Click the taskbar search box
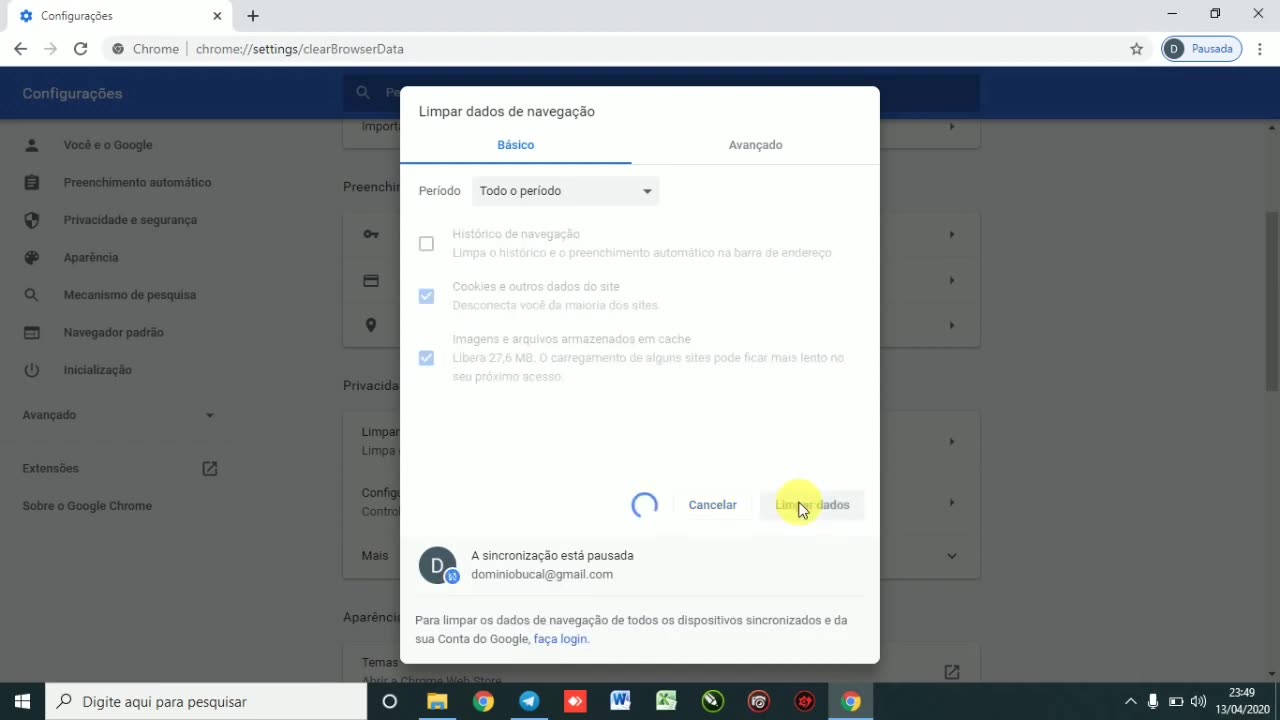This screenshot has height=720, width=1280. tap(207, 701)
